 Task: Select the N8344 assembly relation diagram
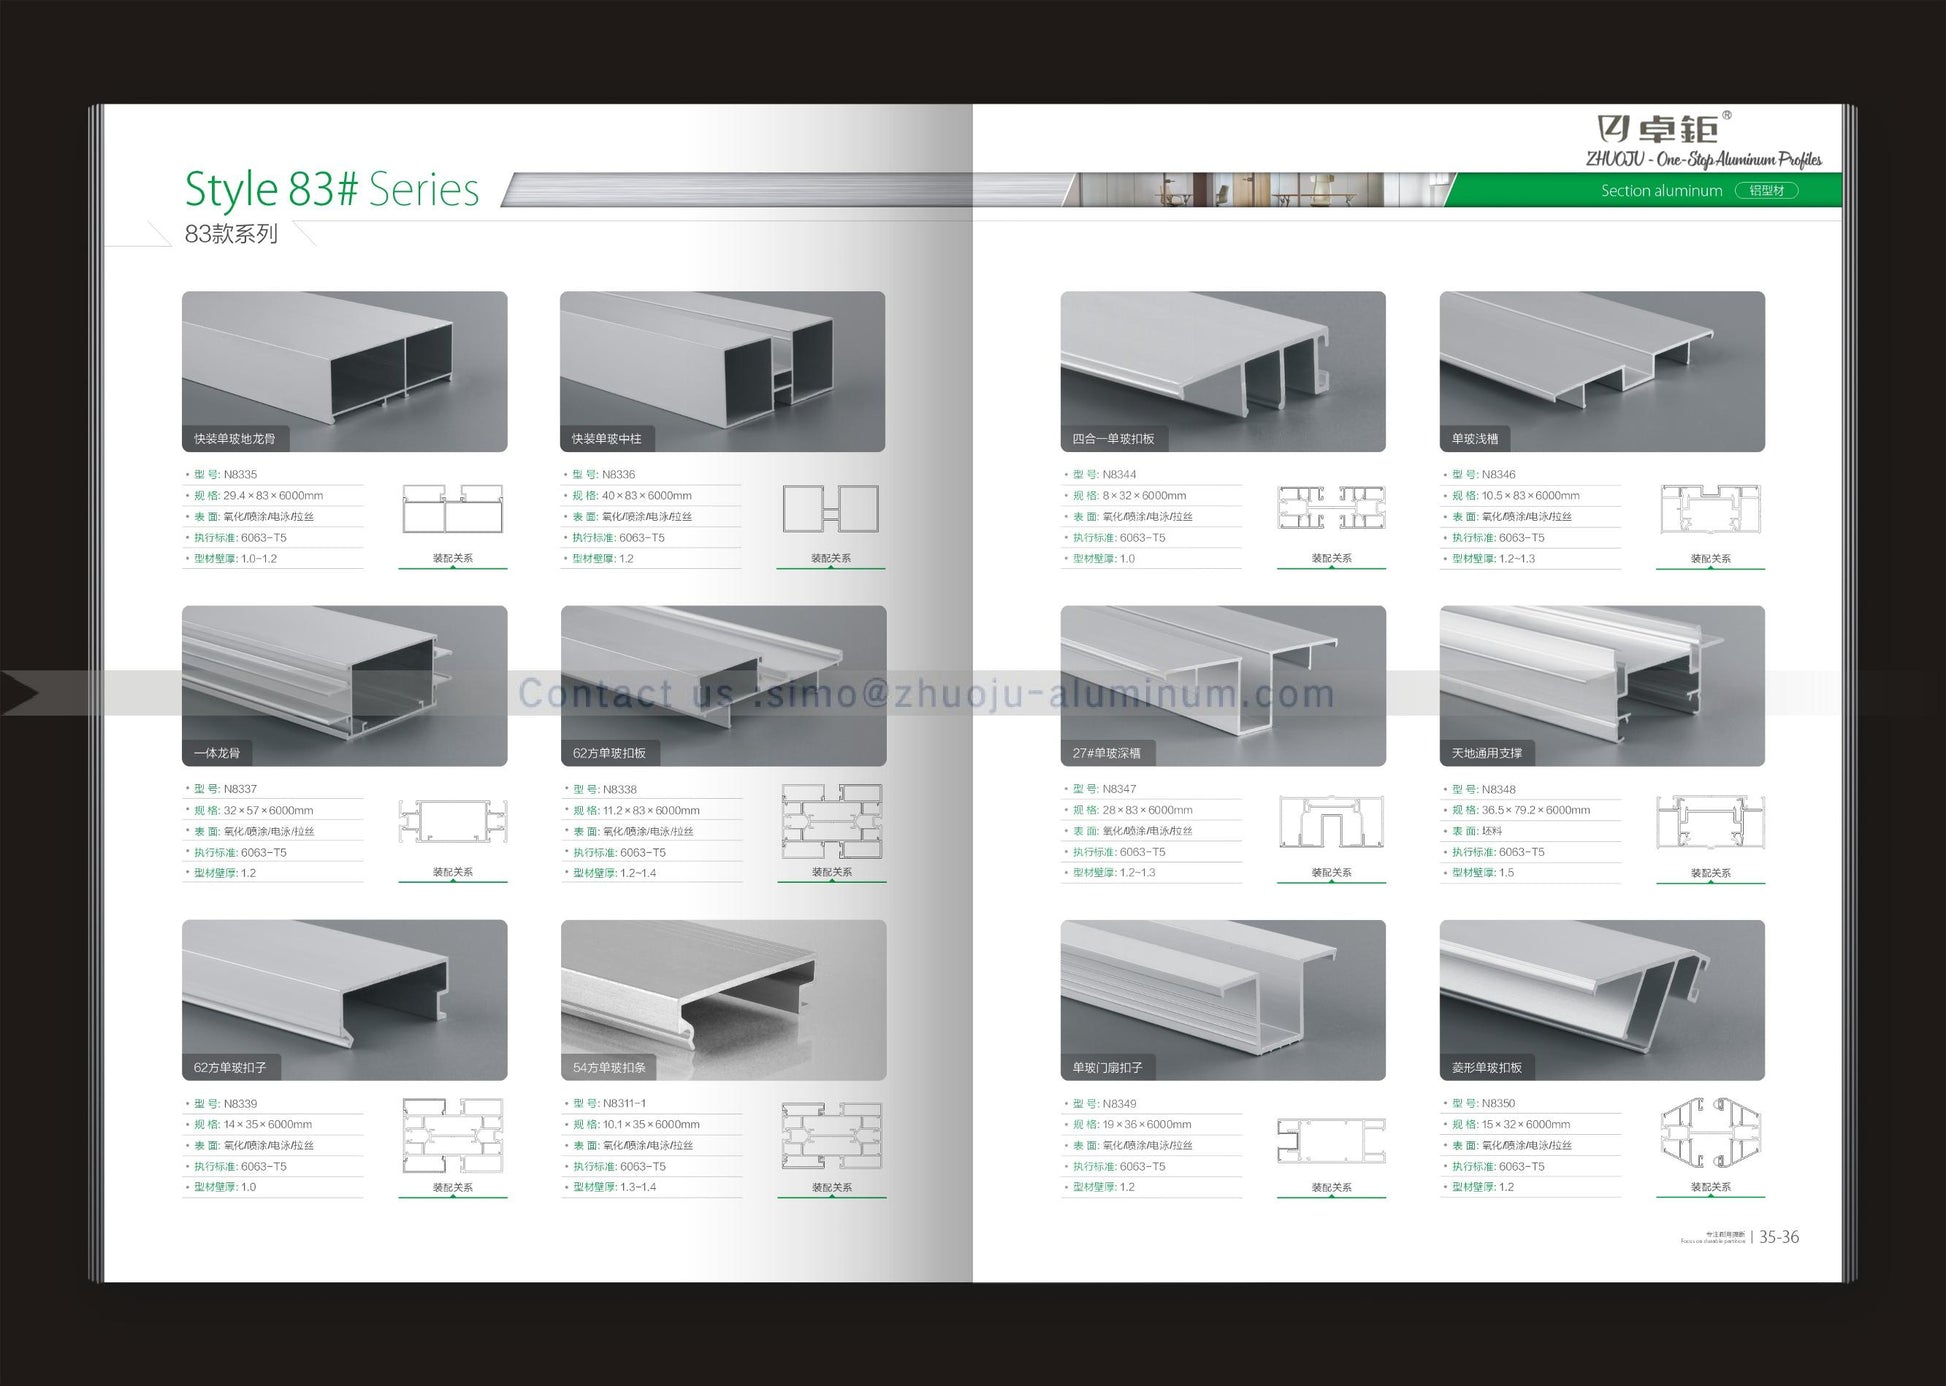(1331, 508)
